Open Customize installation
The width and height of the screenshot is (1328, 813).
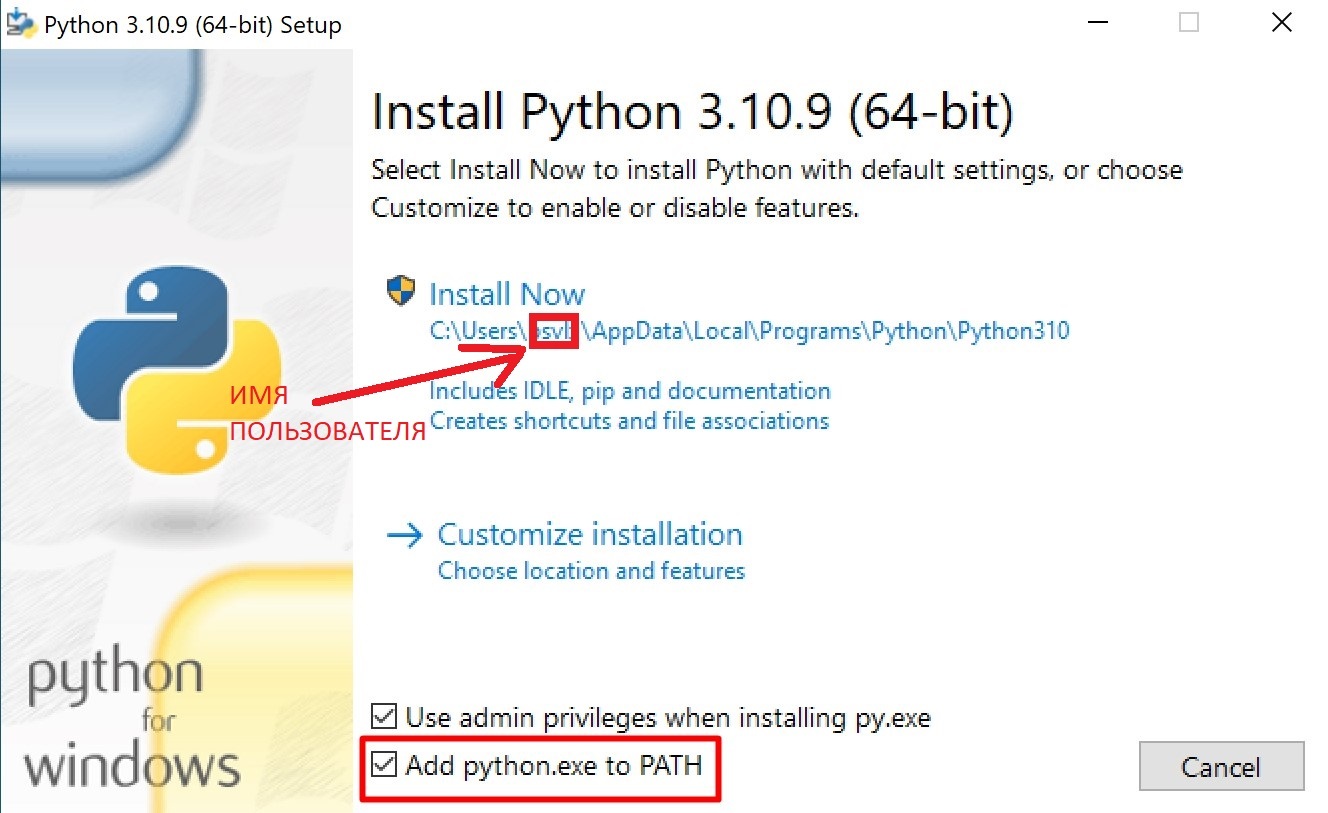tap(590, 534)
